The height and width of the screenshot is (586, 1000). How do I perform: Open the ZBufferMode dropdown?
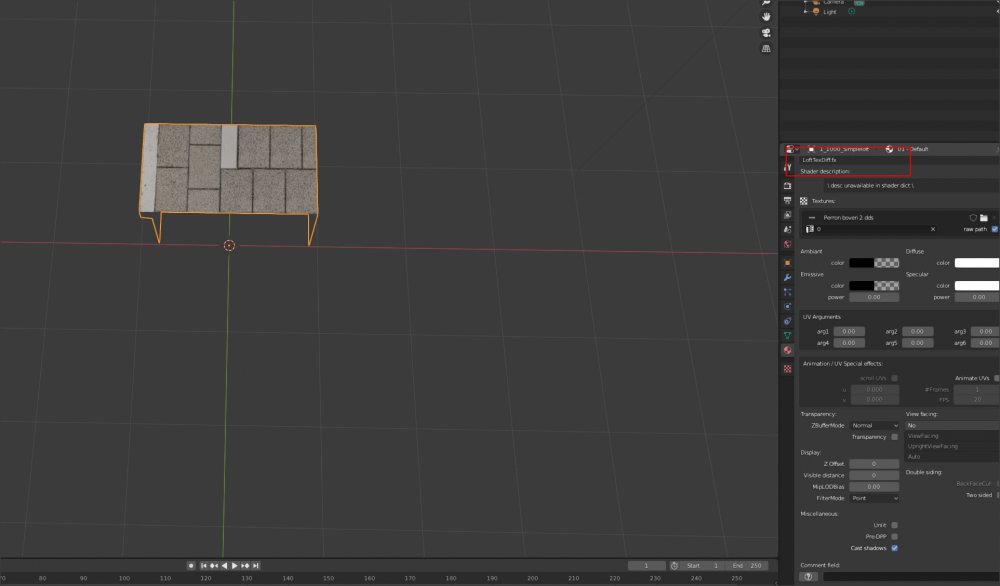[874, 425]
